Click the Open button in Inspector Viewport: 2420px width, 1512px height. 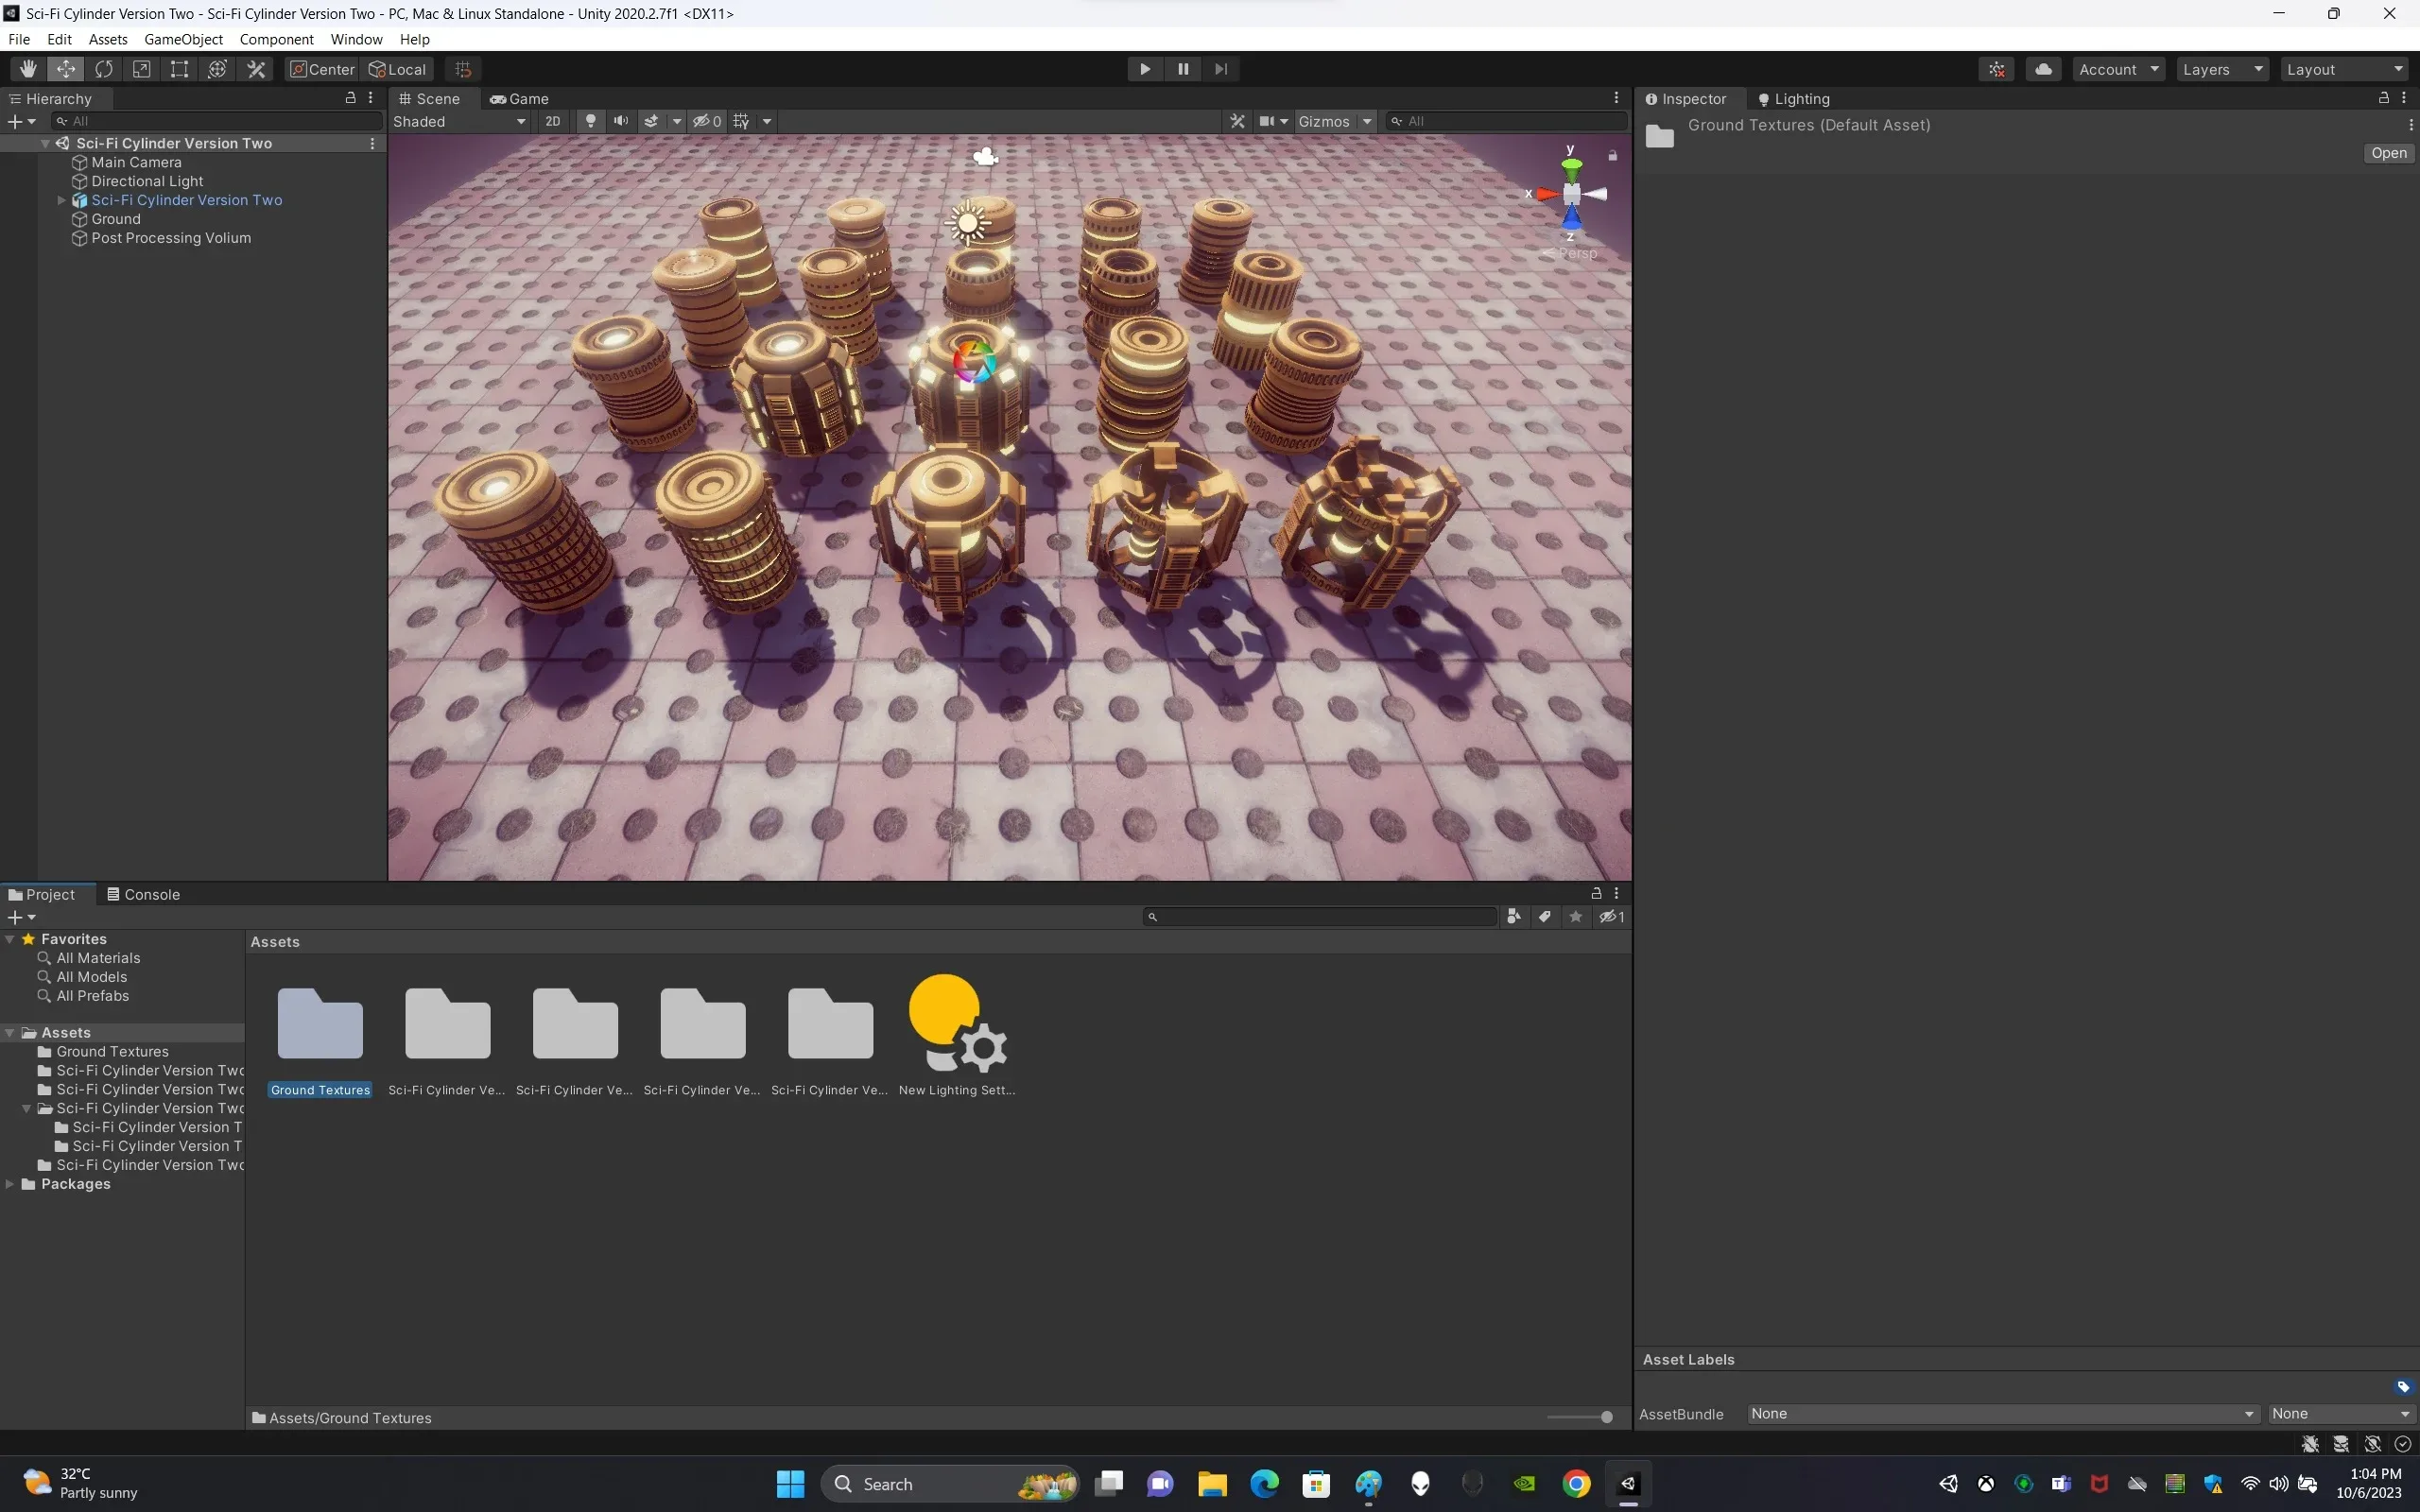[2388, 153]
